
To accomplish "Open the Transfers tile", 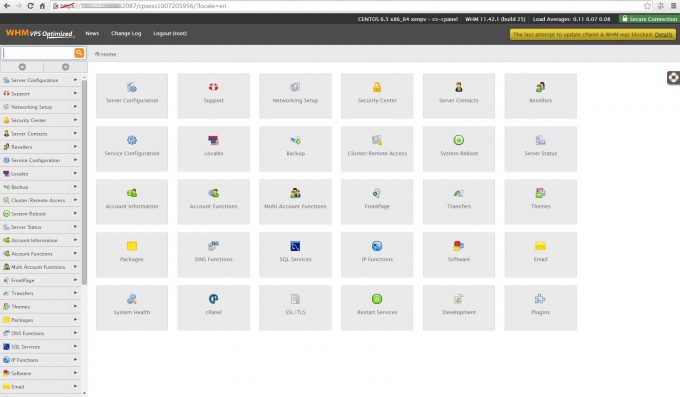I will tap(459, 202).
